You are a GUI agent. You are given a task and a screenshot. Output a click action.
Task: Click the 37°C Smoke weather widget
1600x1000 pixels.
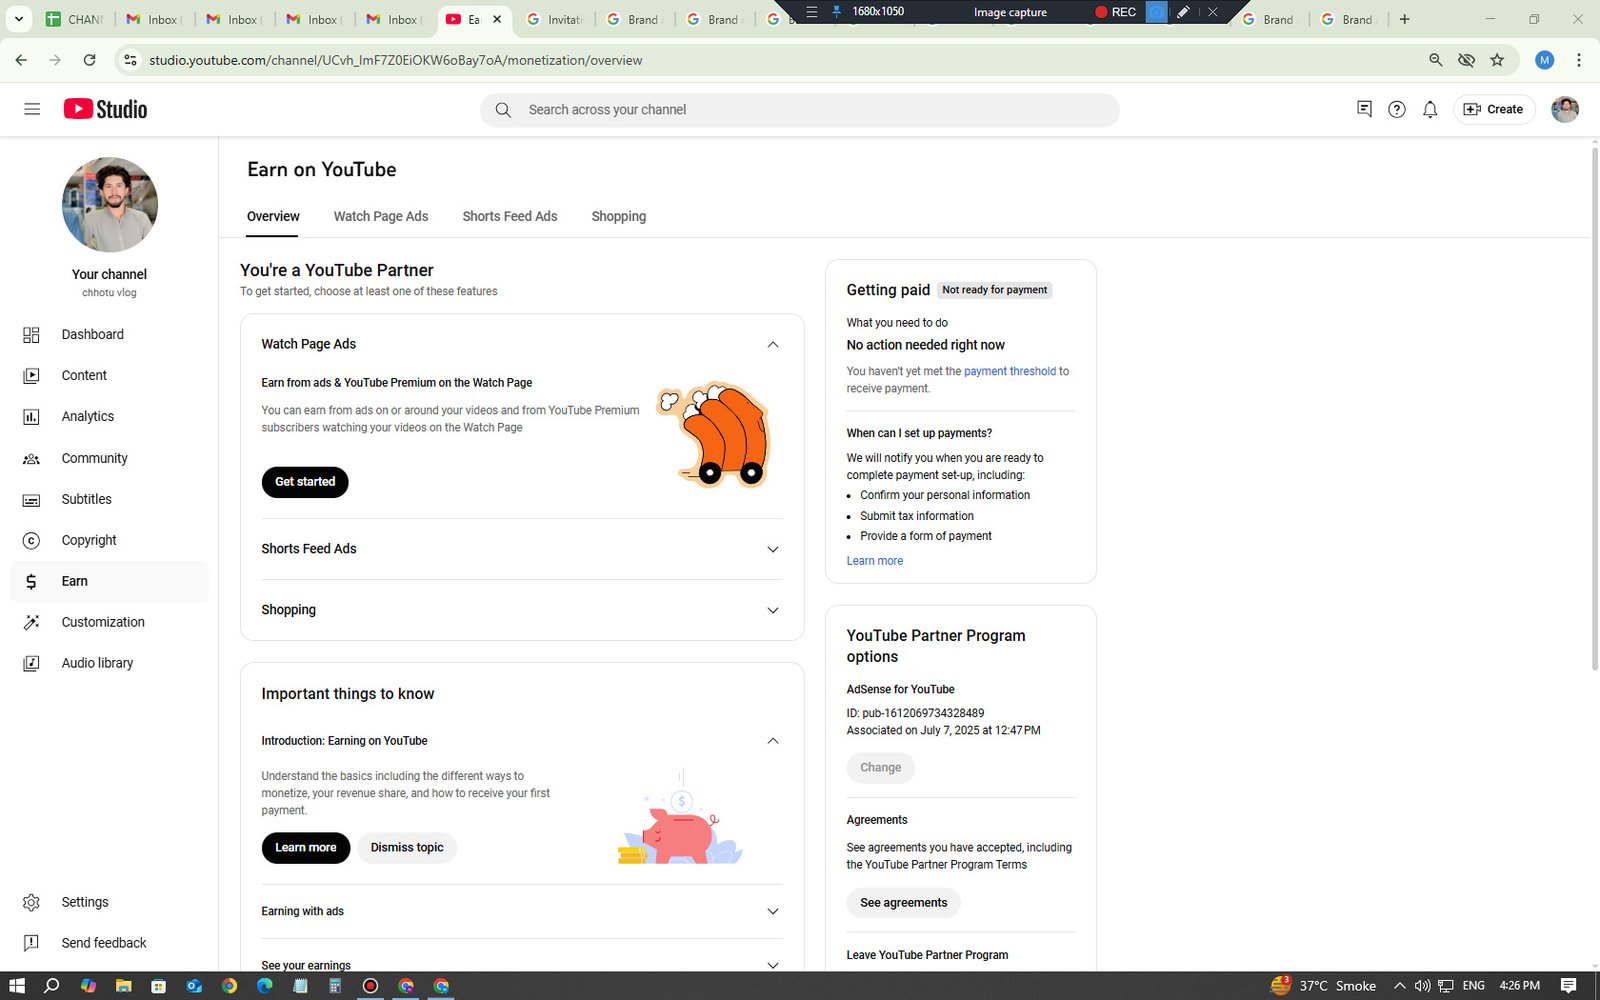1322,986
